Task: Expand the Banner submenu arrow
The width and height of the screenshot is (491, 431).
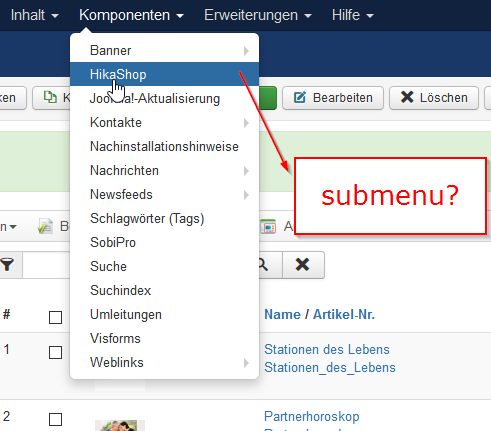Action: [x=246, y=51]
